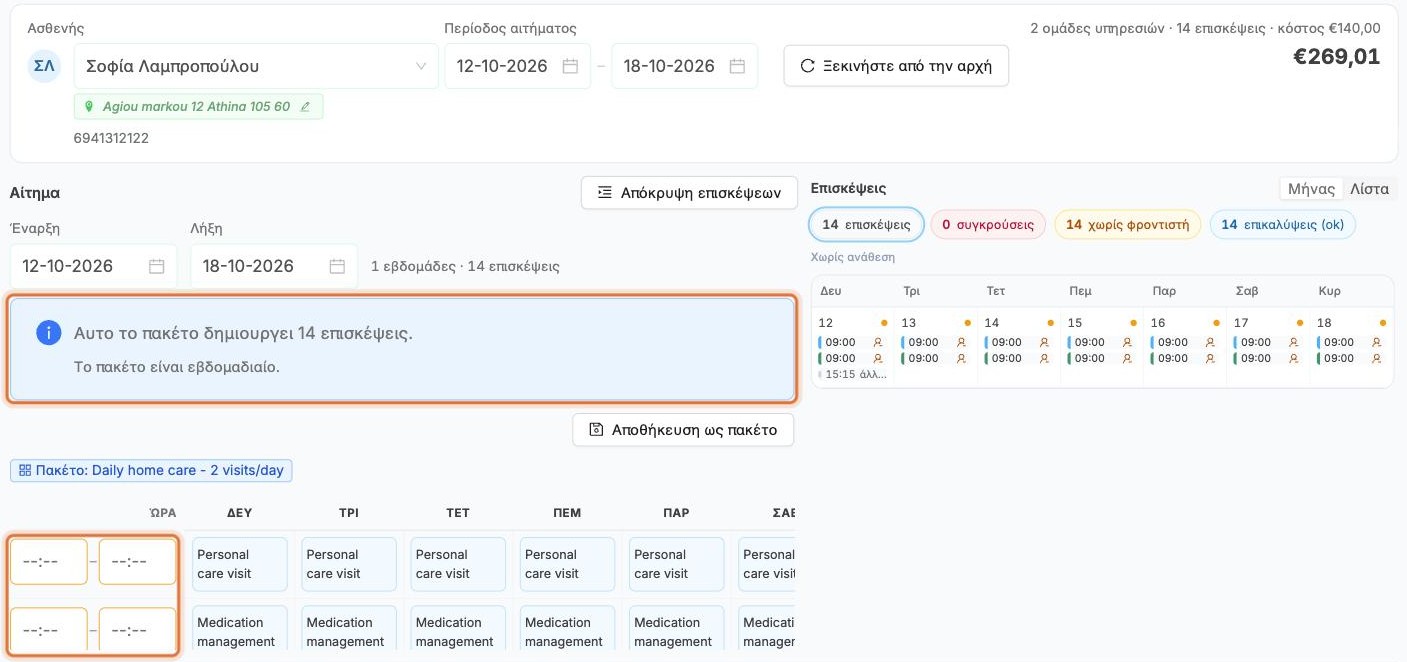
Task: Open the calendar icon of the 12-10-2026 request period field
Action: tap(570, 66)
